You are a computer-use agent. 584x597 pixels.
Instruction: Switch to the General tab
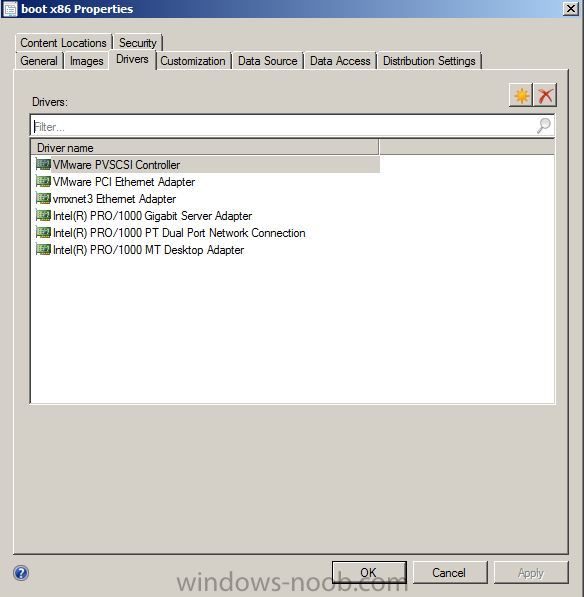[x=39, y=61]
